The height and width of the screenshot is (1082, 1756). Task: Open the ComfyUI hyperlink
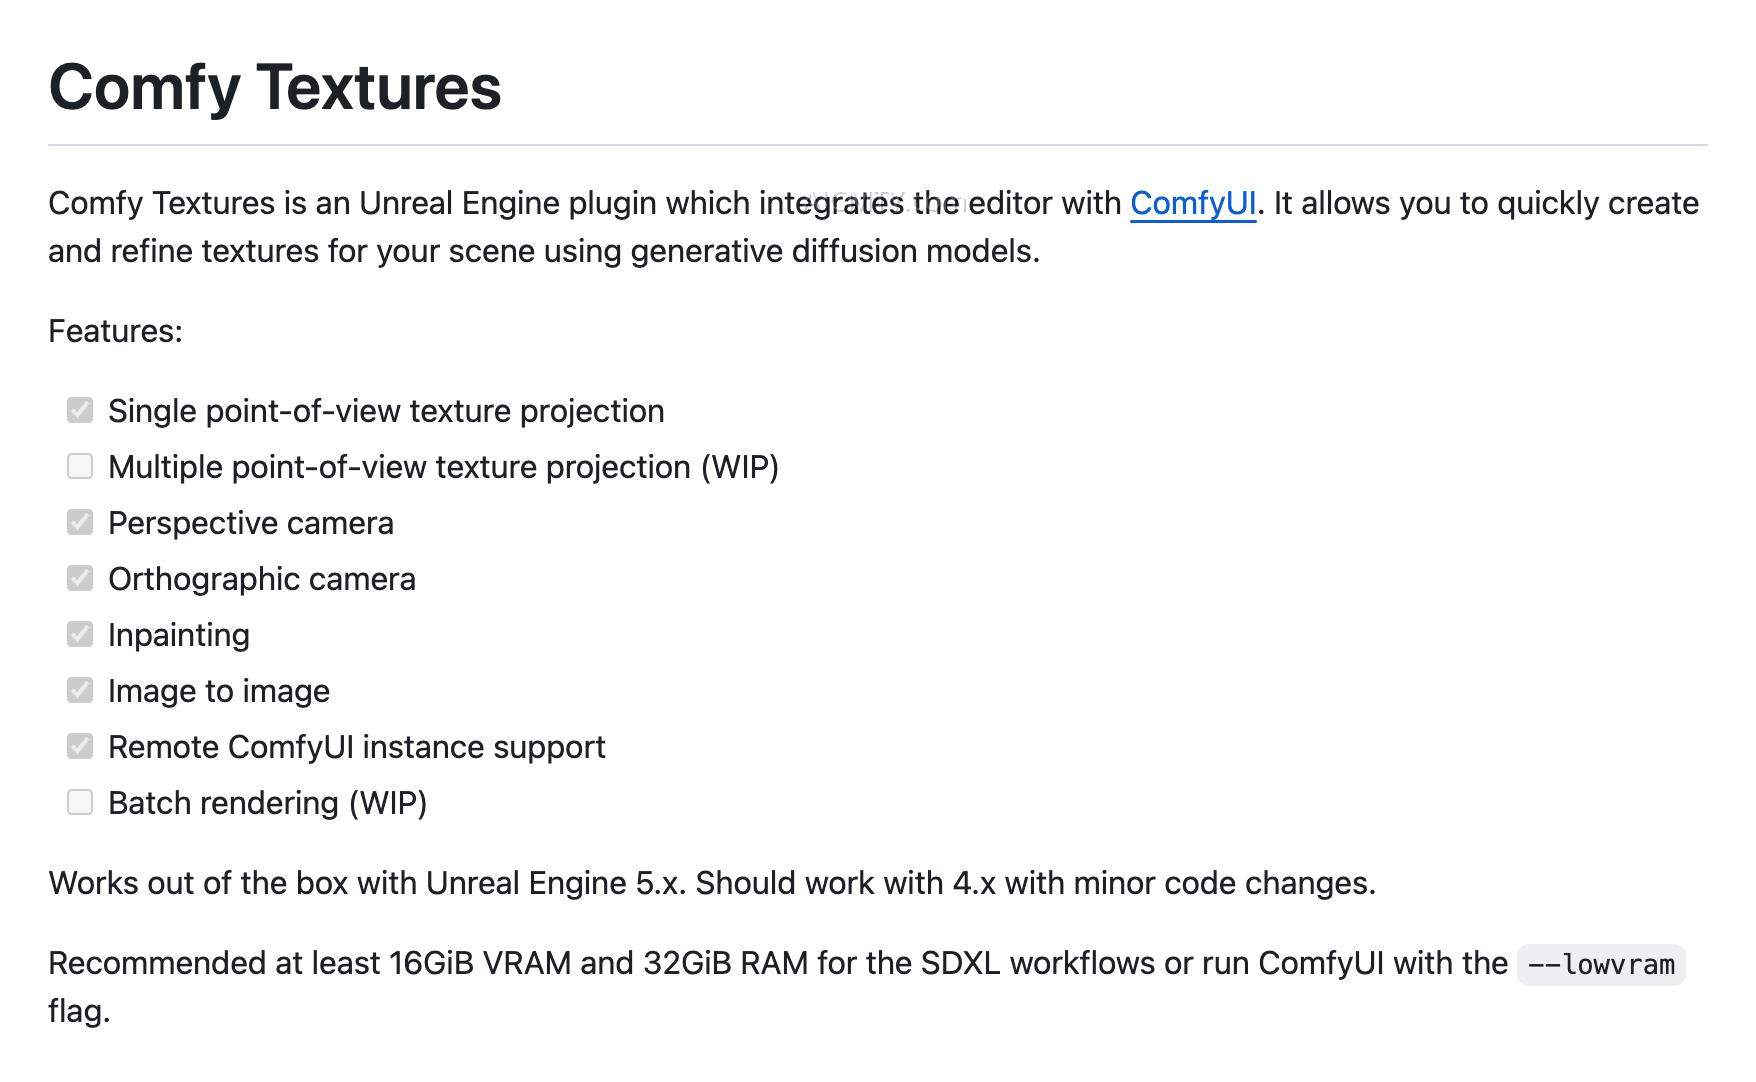coord(1193,204)
